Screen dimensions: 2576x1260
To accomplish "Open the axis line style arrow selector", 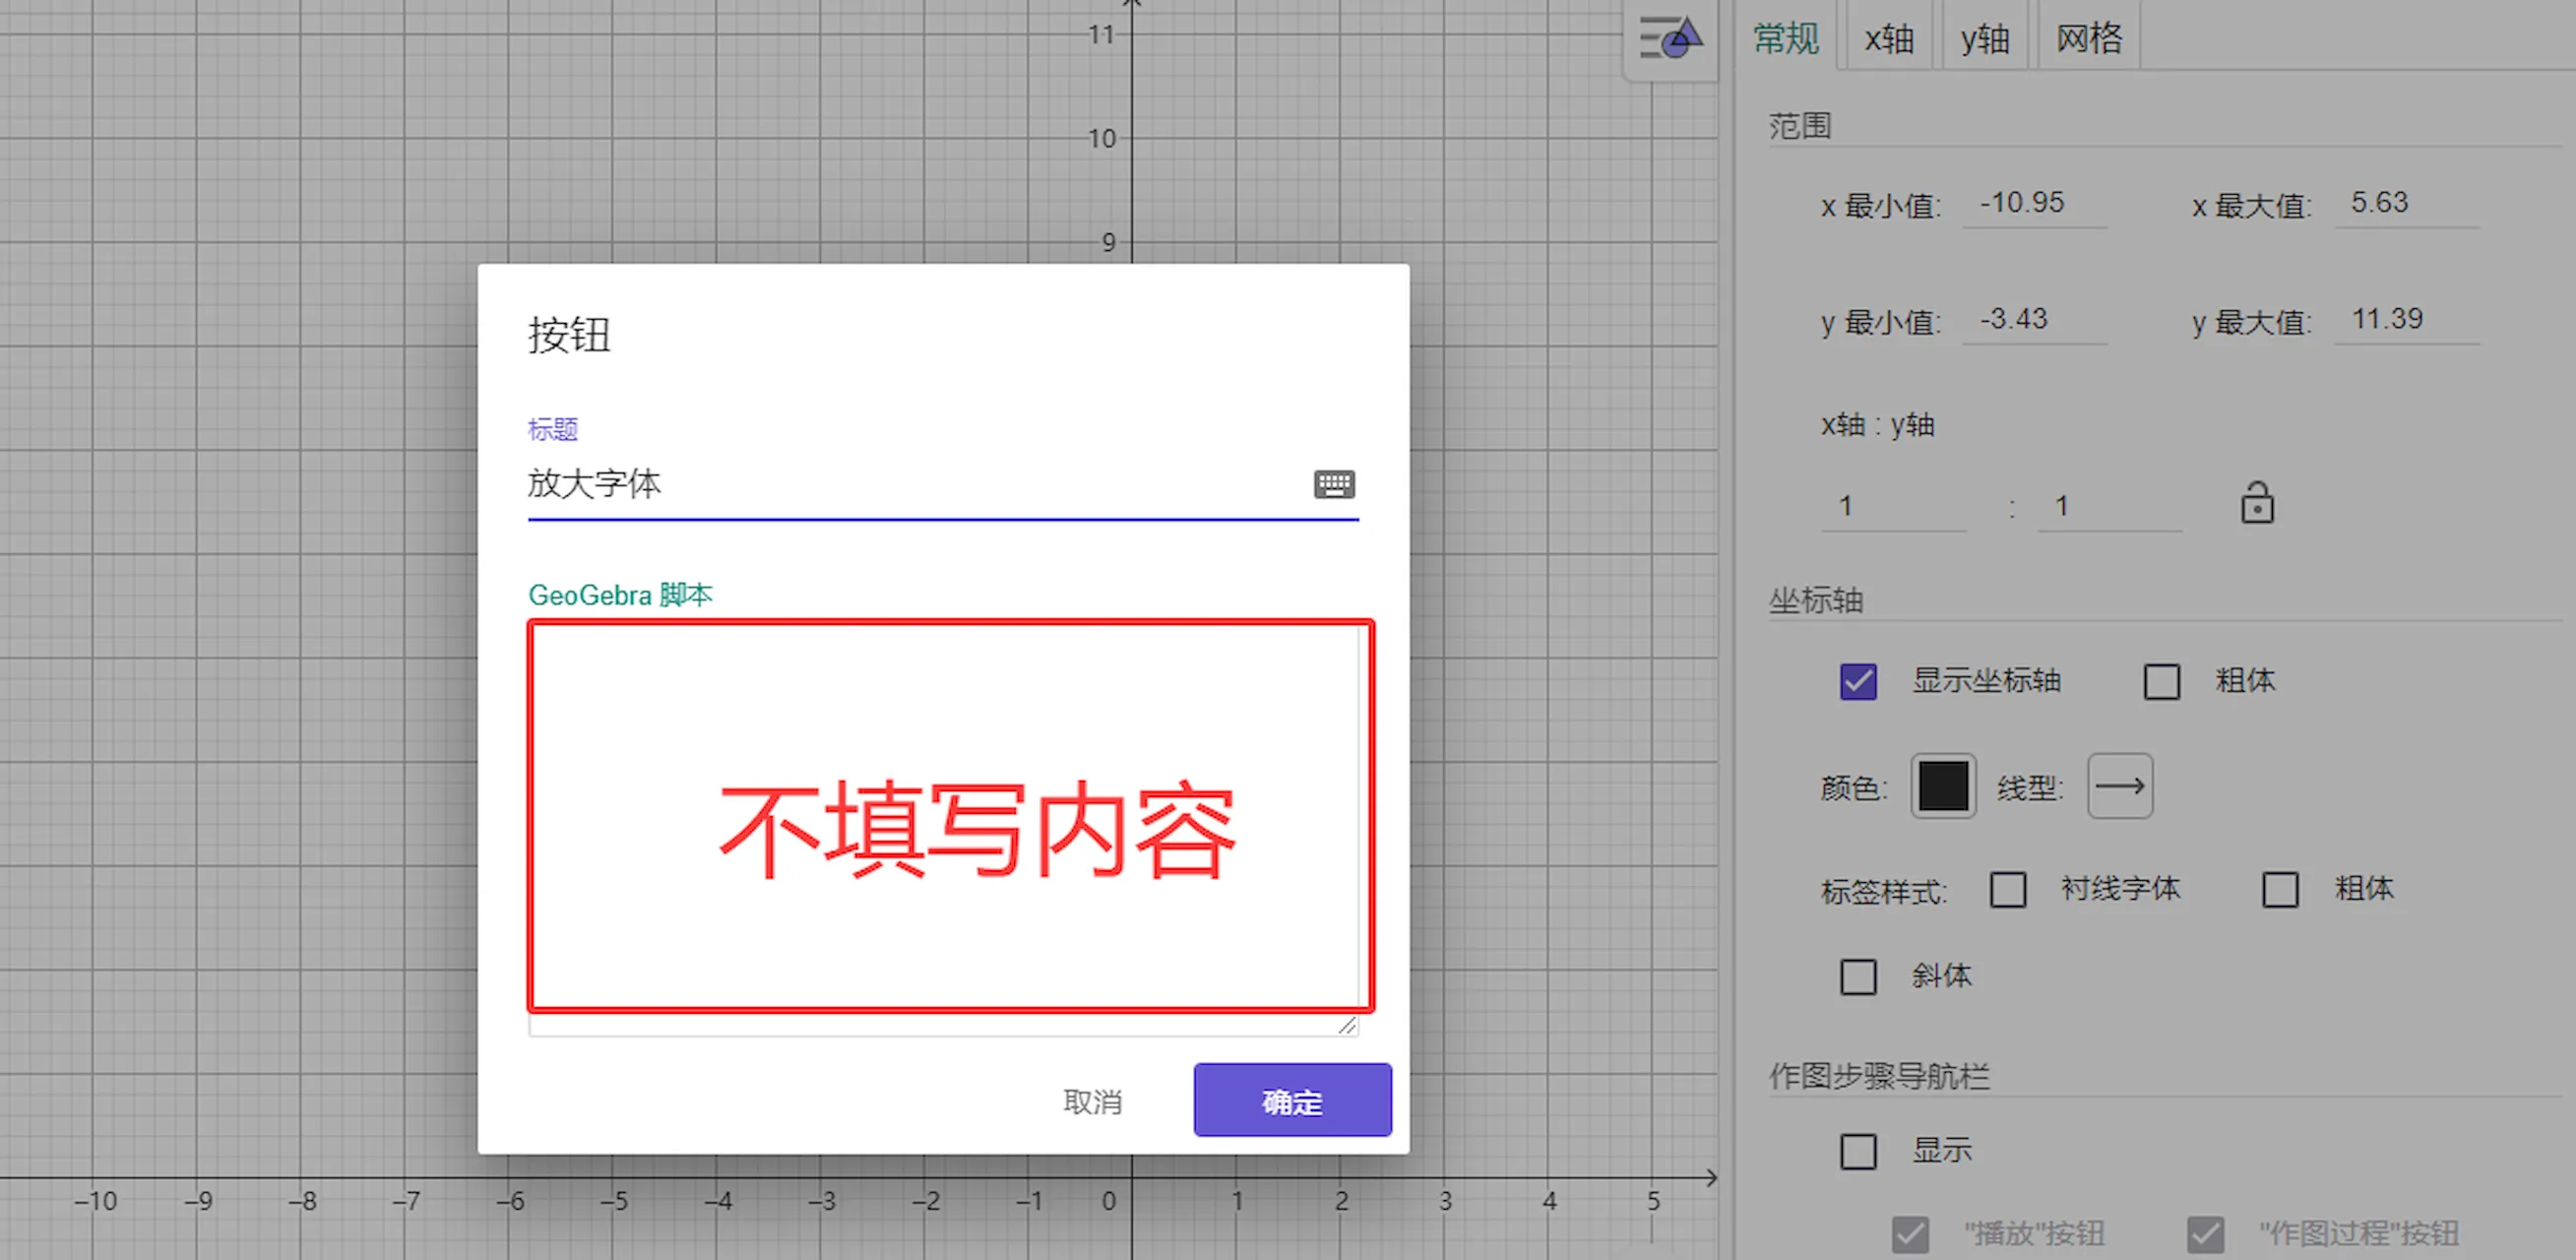I will [x=2119, y=787].
